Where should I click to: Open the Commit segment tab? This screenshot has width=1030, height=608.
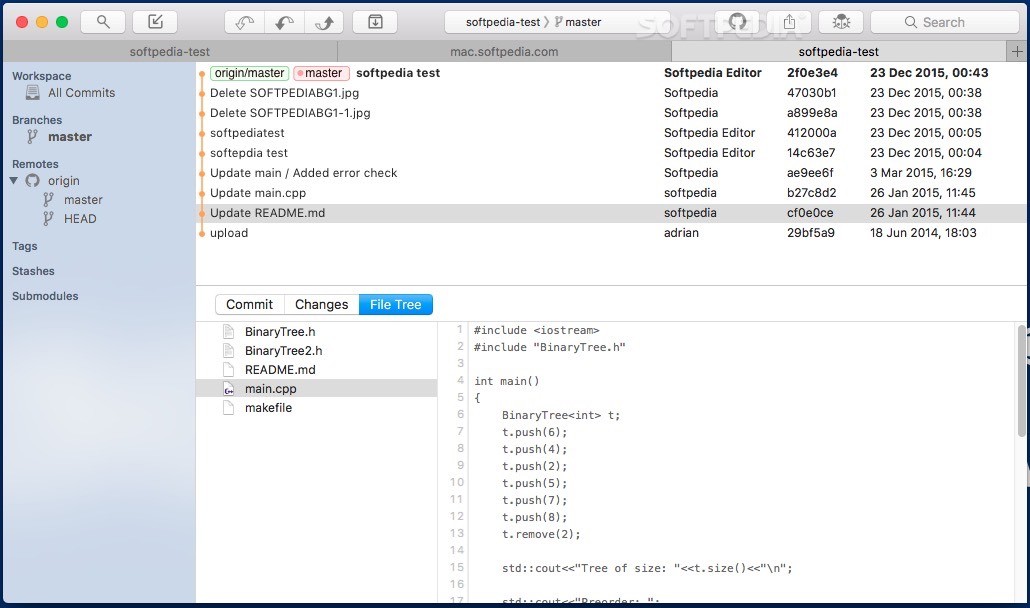(250, 305)
